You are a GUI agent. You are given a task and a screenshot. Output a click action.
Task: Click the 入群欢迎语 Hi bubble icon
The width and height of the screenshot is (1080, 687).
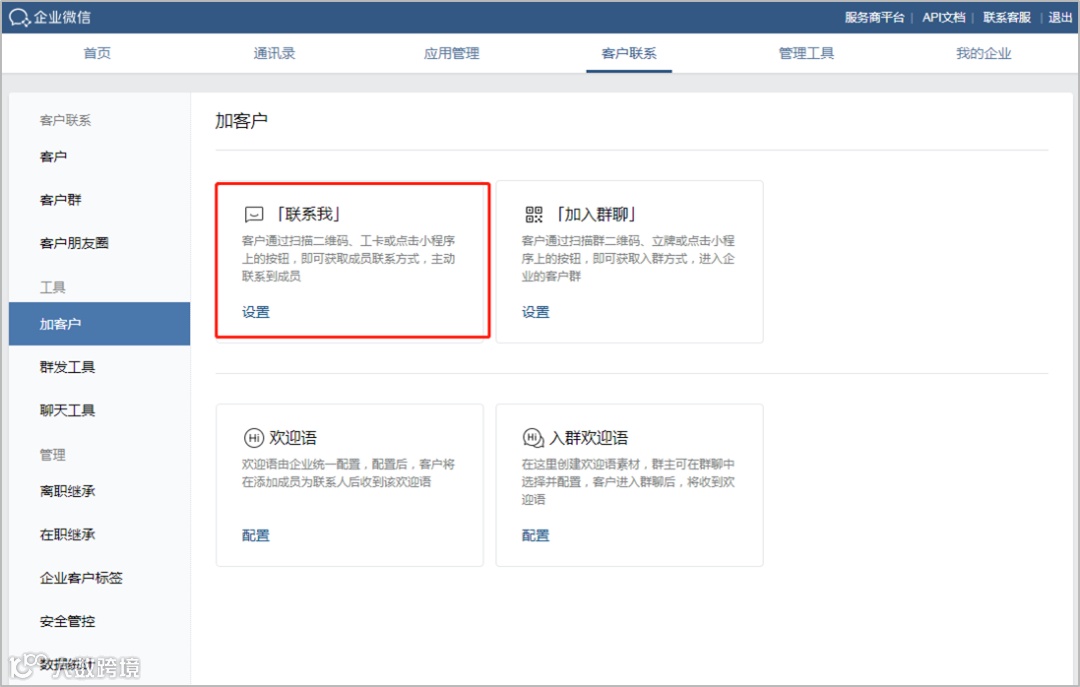click(533, 438)
